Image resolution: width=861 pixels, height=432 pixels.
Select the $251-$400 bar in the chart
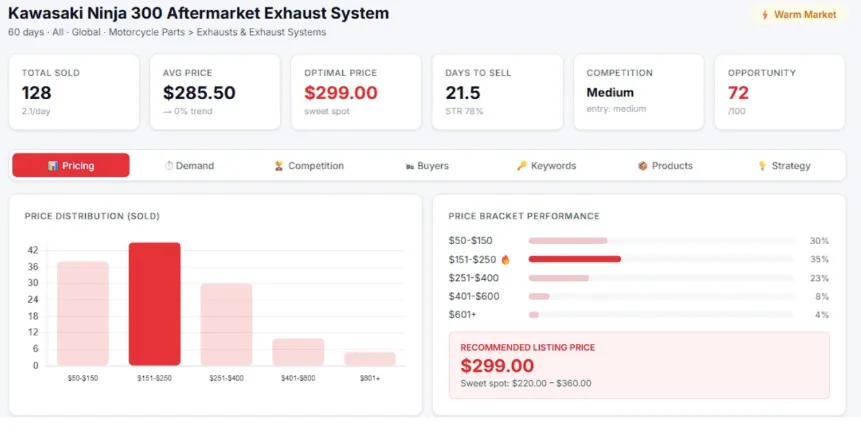(226, 324)
